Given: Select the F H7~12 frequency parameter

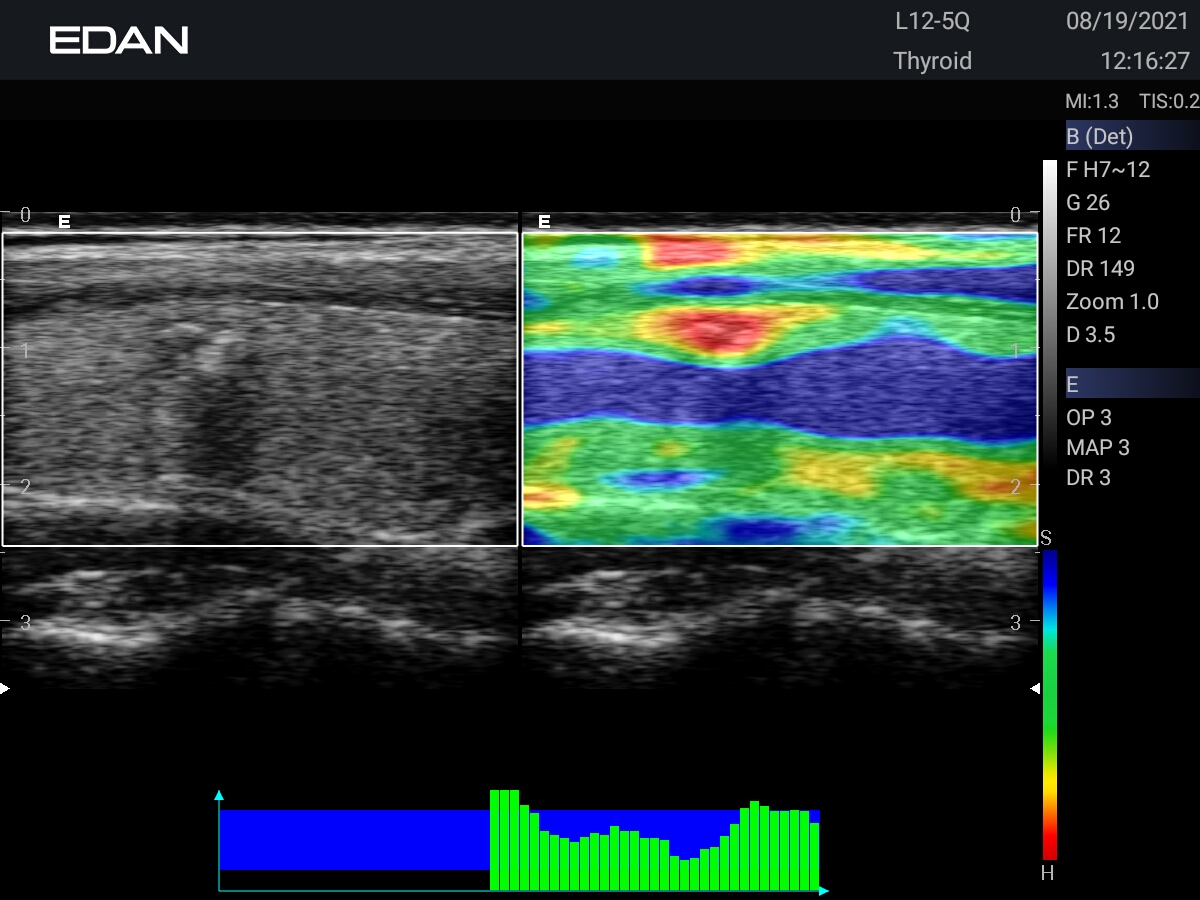Looking at the screenshot, I should [x=1108, y=170].
